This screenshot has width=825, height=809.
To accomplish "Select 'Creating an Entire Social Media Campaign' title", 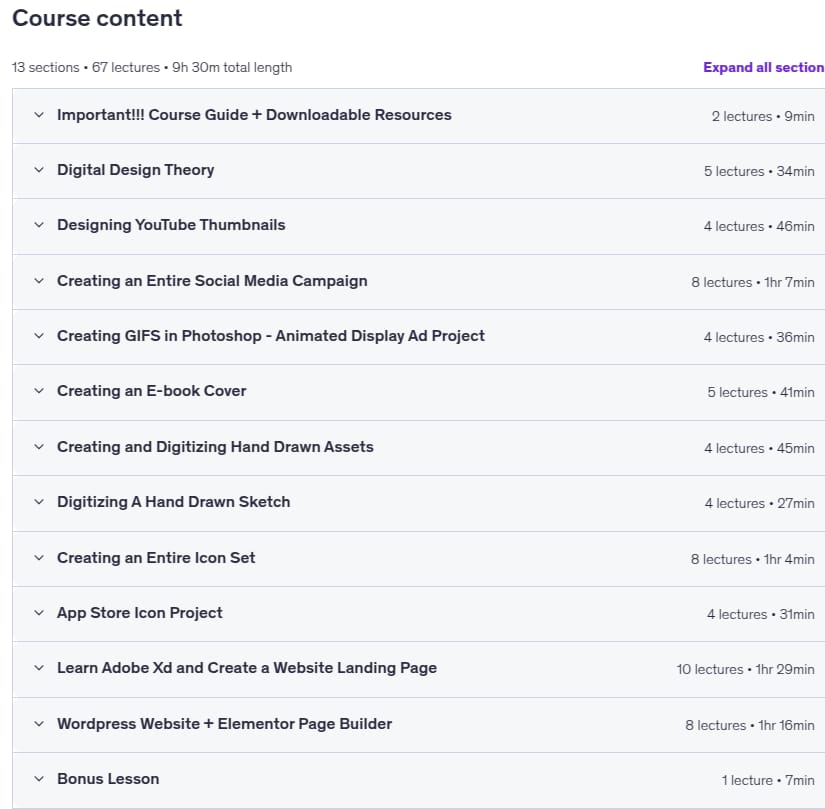I will point(212,281).
